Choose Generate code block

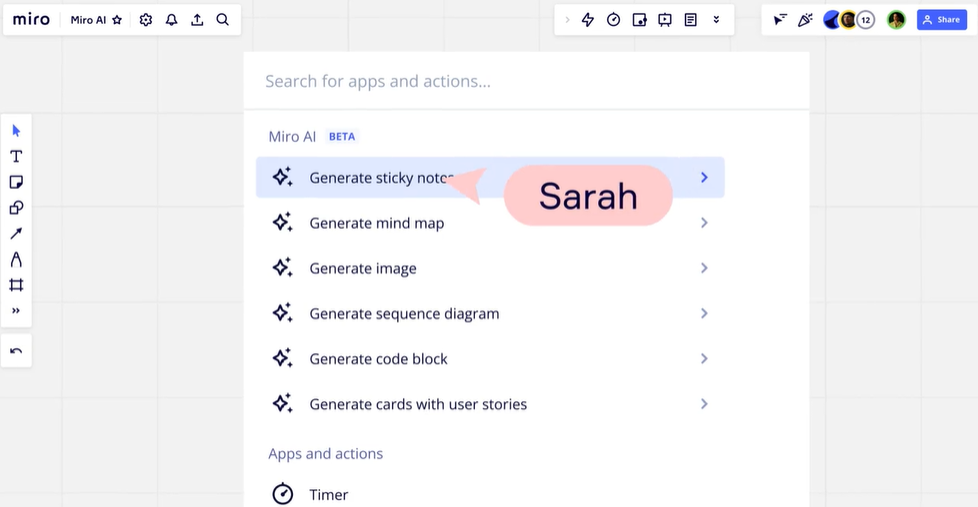[490, 359]
